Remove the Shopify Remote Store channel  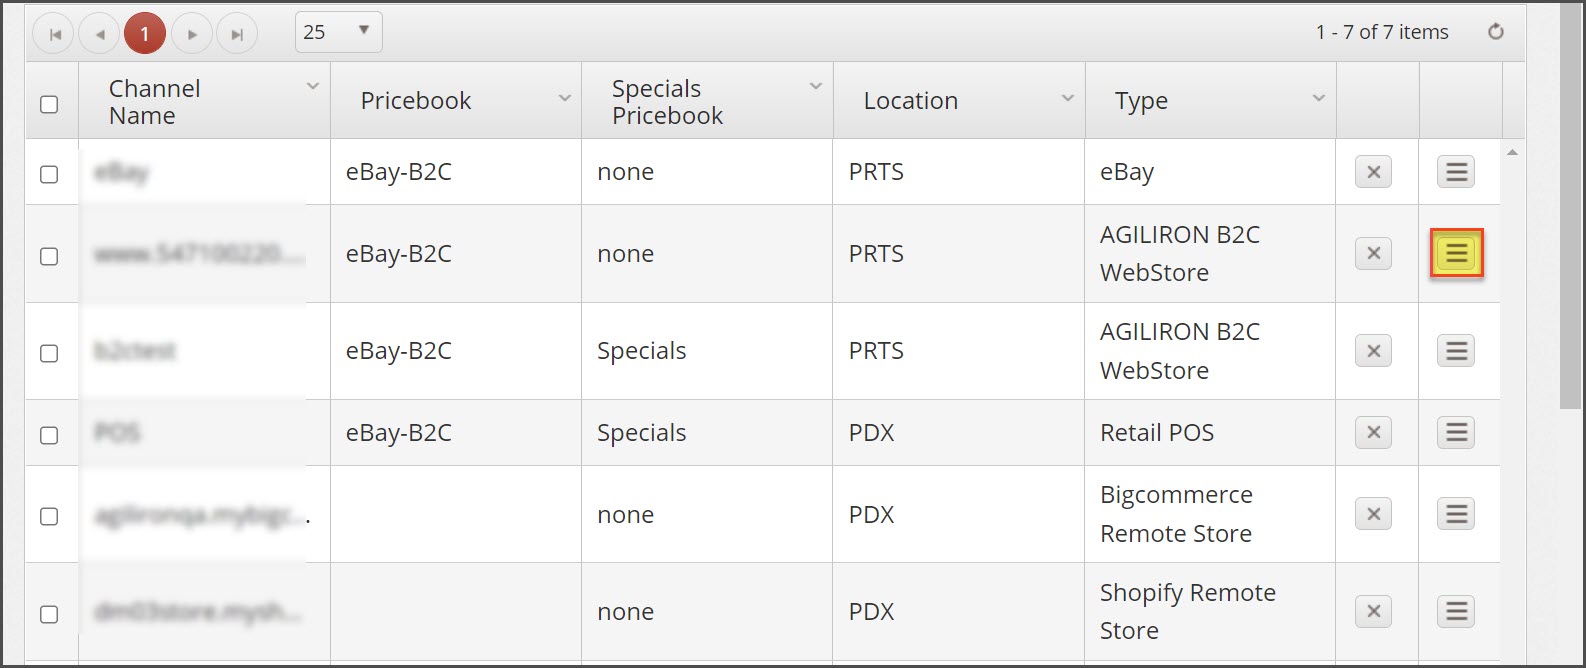coord(1373,611)
